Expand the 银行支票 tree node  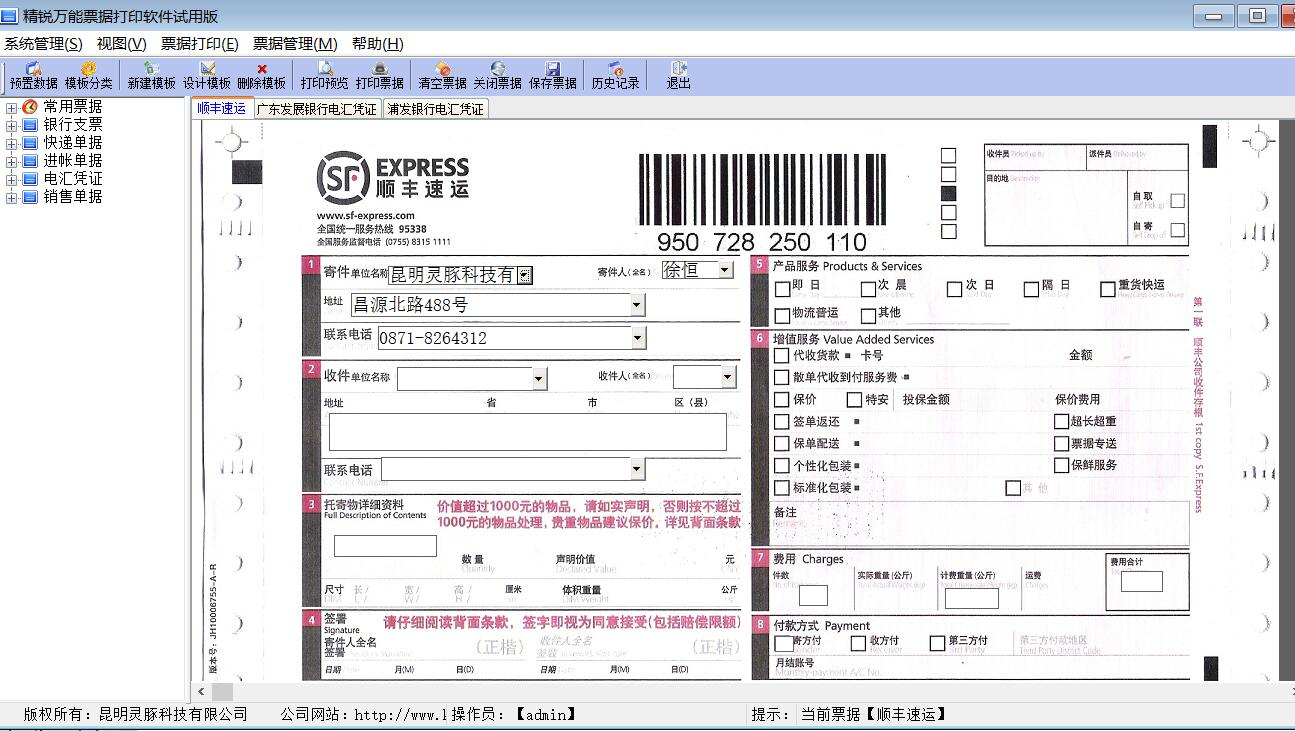pos(12,126)
